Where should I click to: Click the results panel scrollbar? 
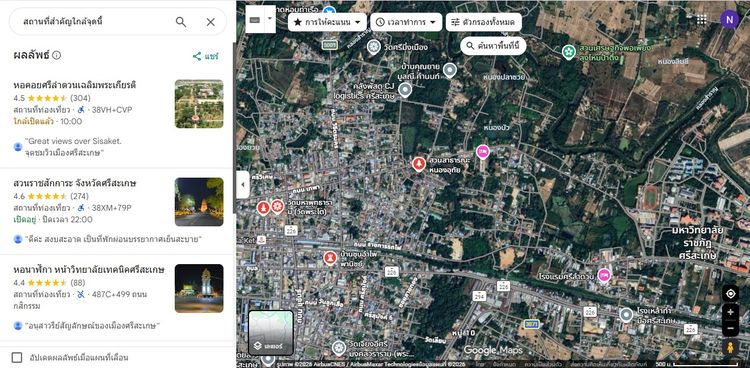pyautogui.click(x=234, y=127)
